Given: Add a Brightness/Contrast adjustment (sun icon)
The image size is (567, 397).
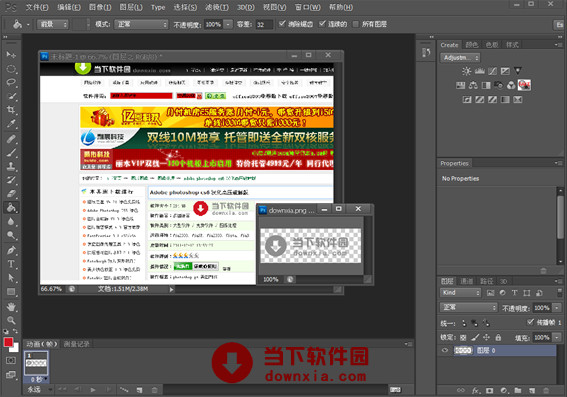Looking at the screenshot, I should [x=466, y=71].
